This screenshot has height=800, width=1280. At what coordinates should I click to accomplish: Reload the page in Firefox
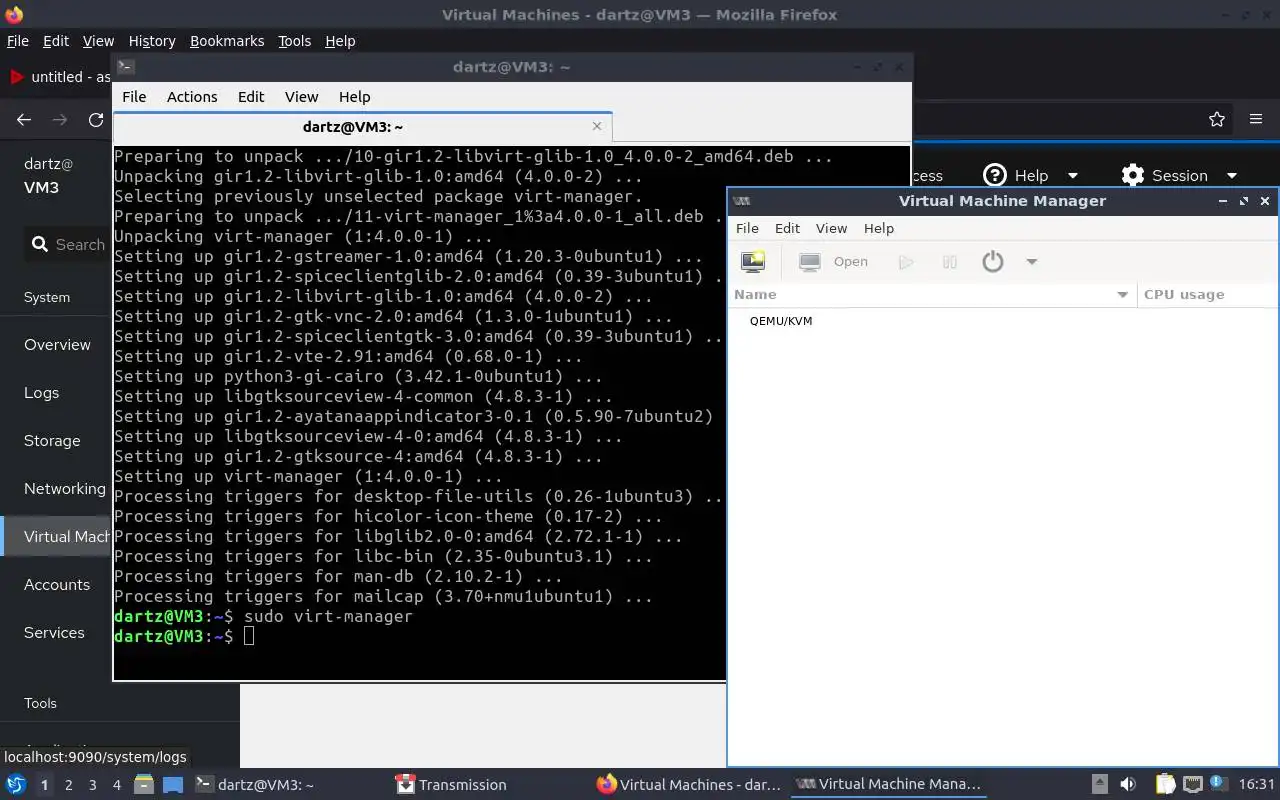[96, 119]
